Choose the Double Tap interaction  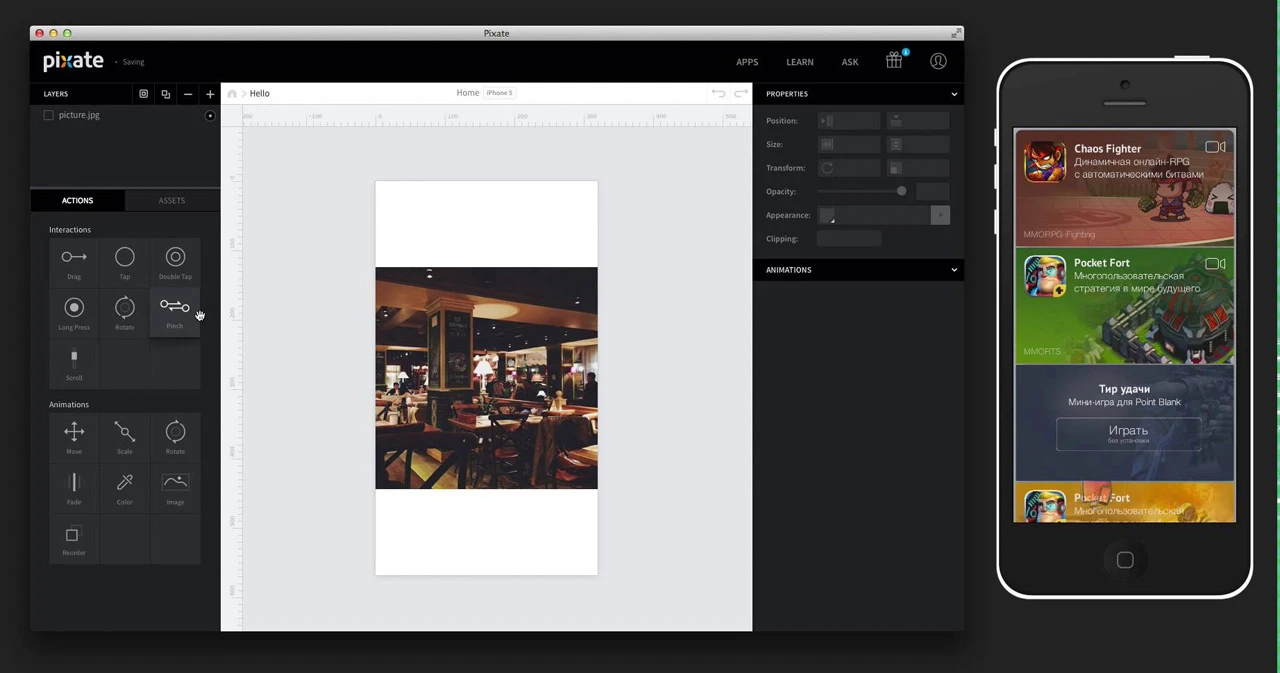[175, 262]
